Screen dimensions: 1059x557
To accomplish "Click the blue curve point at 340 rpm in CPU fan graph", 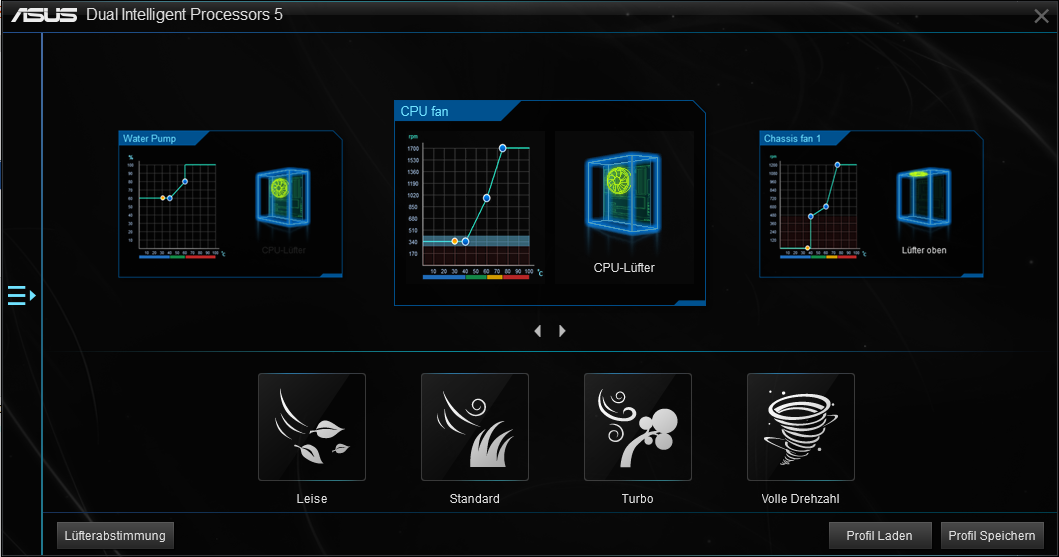I will pyautogui.click(x=465, y=241).
